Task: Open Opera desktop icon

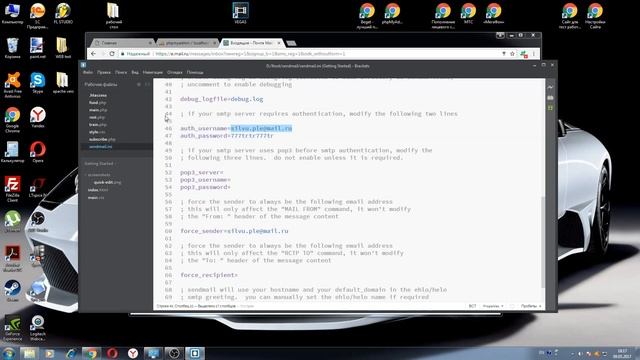Action: [38, 152]
